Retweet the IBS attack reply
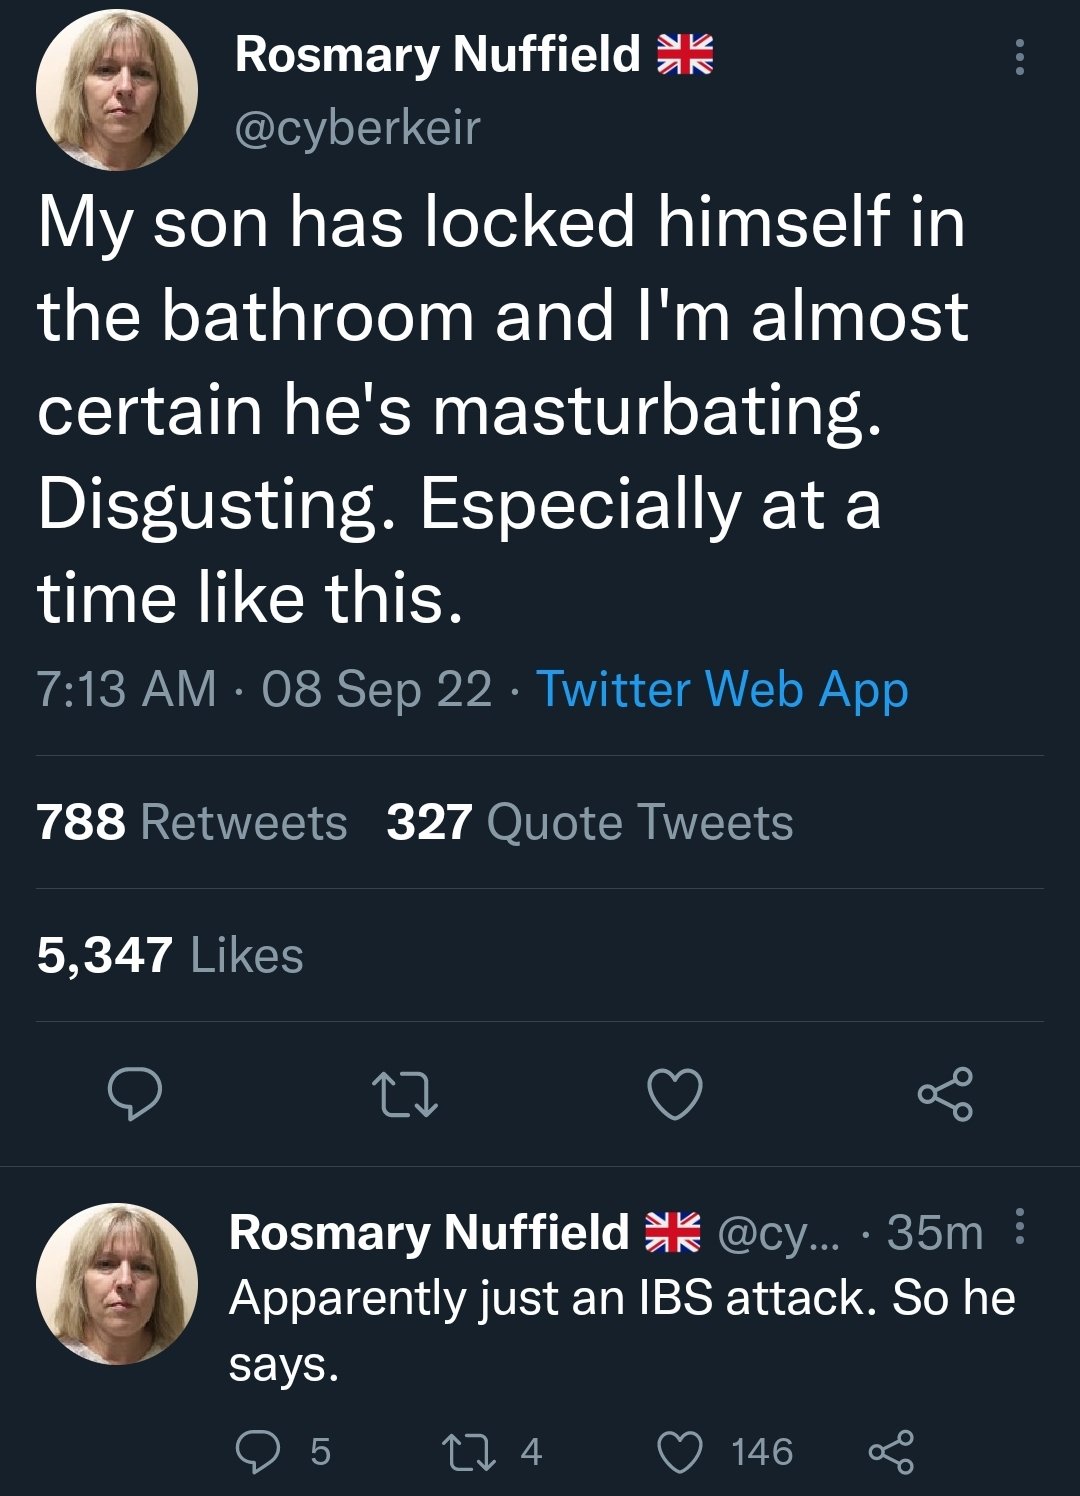1080x1496 pixels. pyautogui.click(x=469, y=1452)
